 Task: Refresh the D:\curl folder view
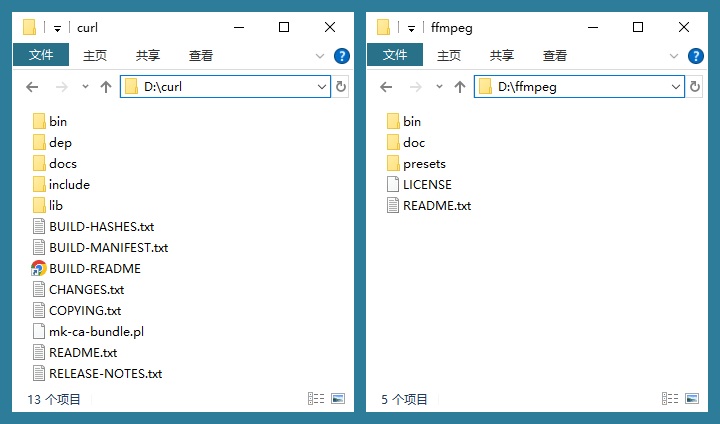pyautogui.click(x=341, y=87)
